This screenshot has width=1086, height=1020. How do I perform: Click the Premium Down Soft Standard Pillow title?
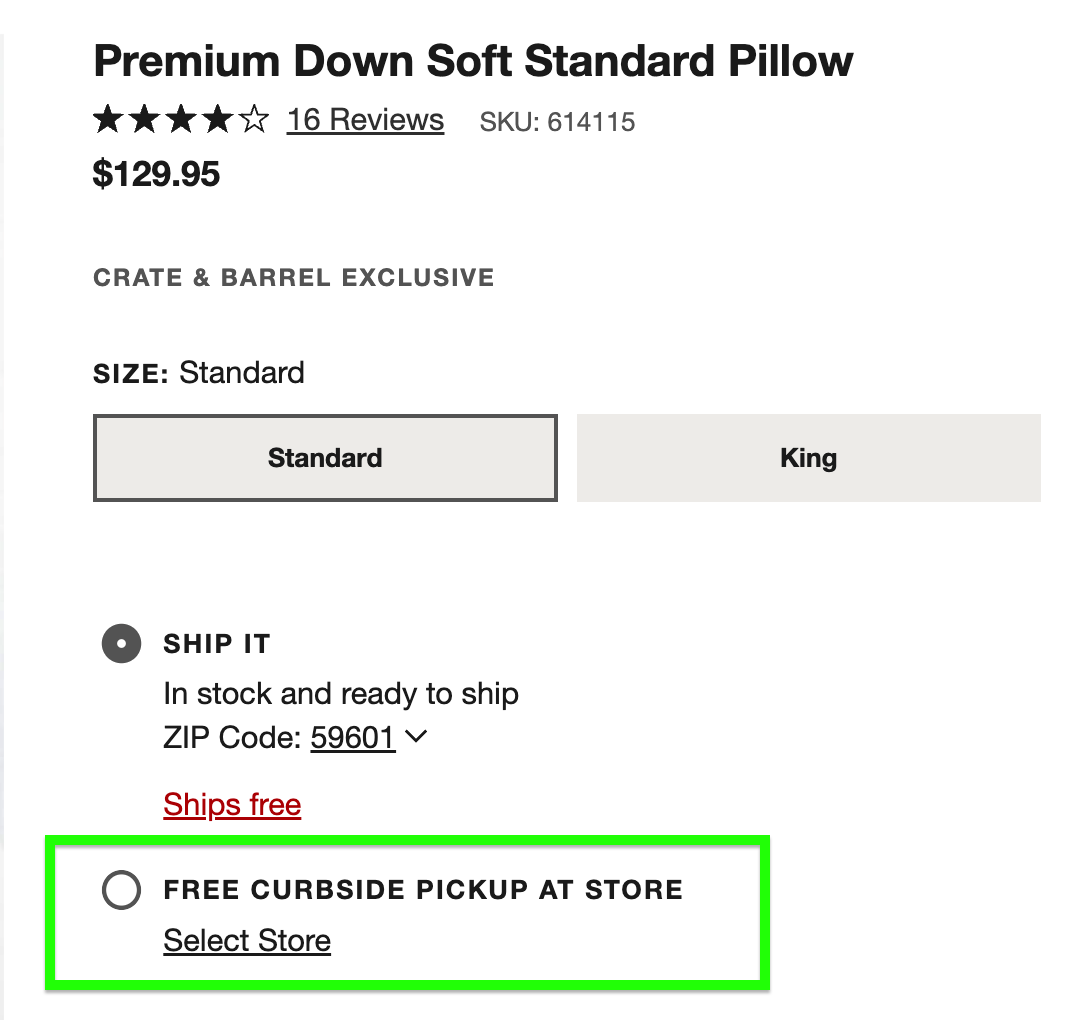(473, 62)
